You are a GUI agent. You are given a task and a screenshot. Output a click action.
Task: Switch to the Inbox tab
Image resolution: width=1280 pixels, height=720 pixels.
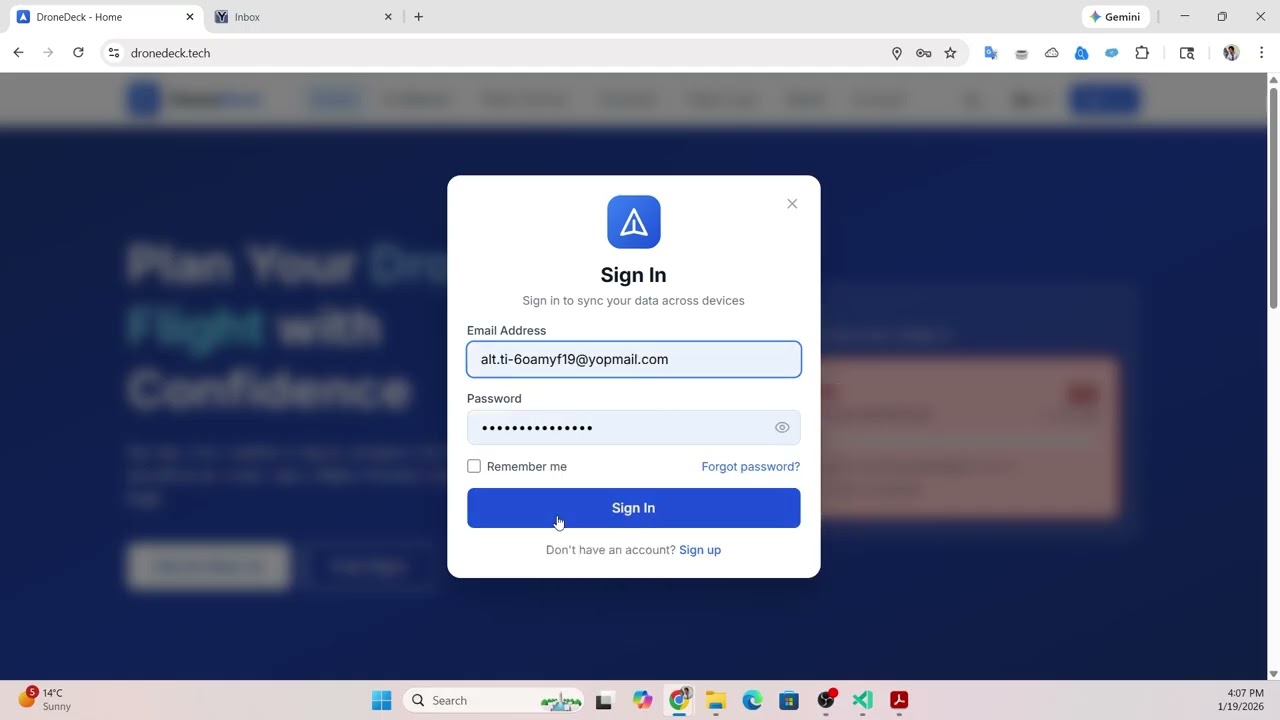pyautogui.click(x=304, y=17)
